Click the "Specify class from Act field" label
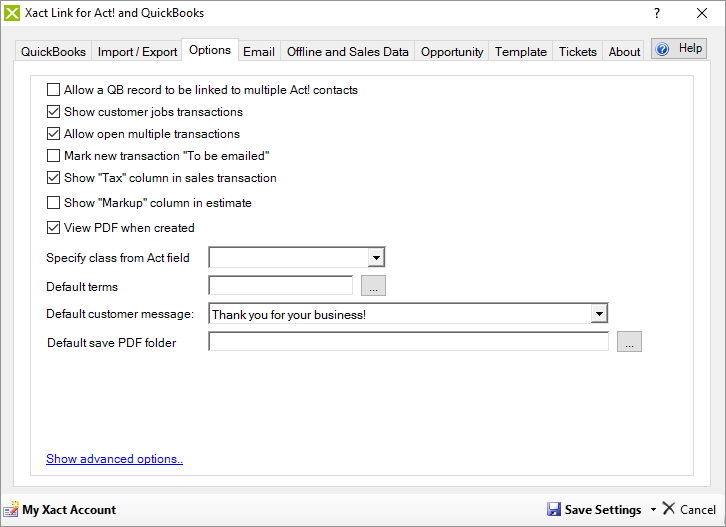Viewport: 726px width, 527px height. [x=118, y=258]
